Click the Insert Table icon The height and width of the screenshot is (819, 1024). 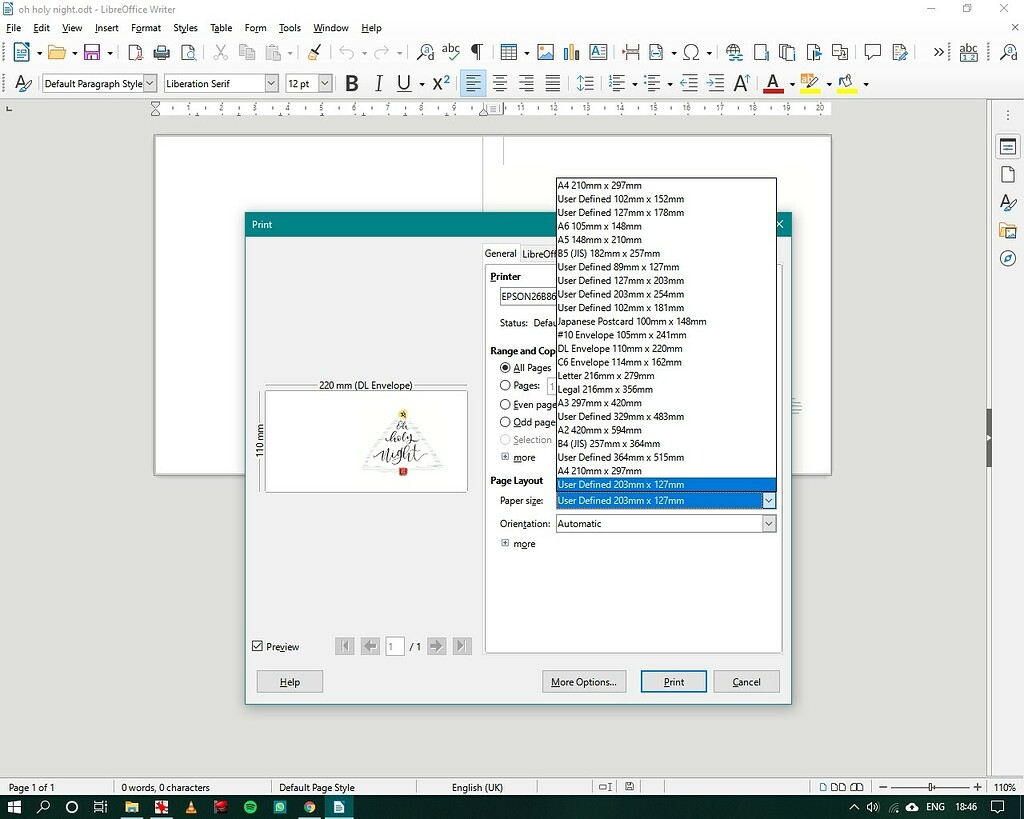click(508, 52)
